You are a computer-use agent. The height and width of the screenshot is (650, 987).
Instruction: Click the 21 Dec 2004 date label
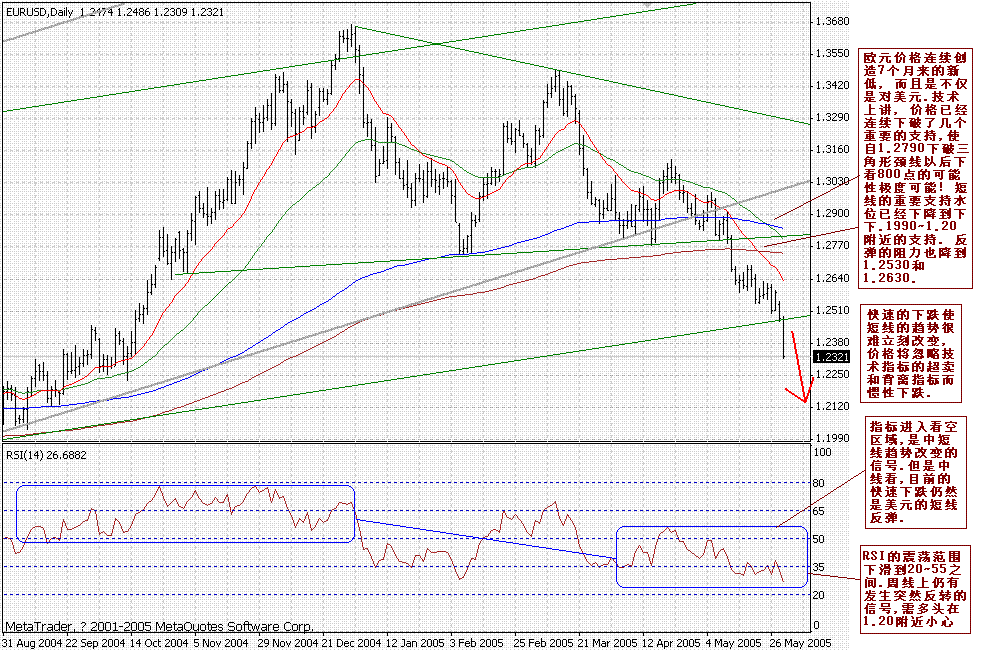pyautogui.click(x=351, y=644)
